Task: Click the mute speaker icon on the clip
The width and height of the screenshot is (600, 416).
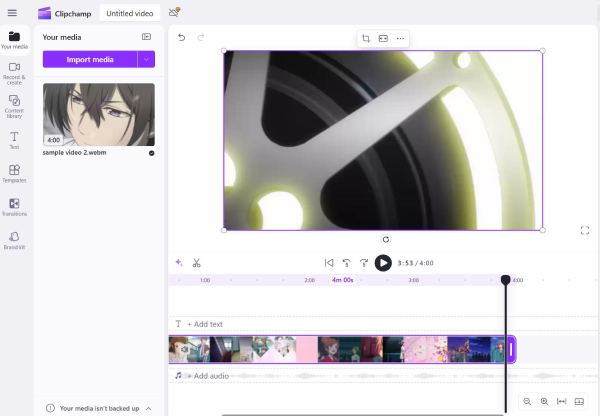Action: pos(184,349)
